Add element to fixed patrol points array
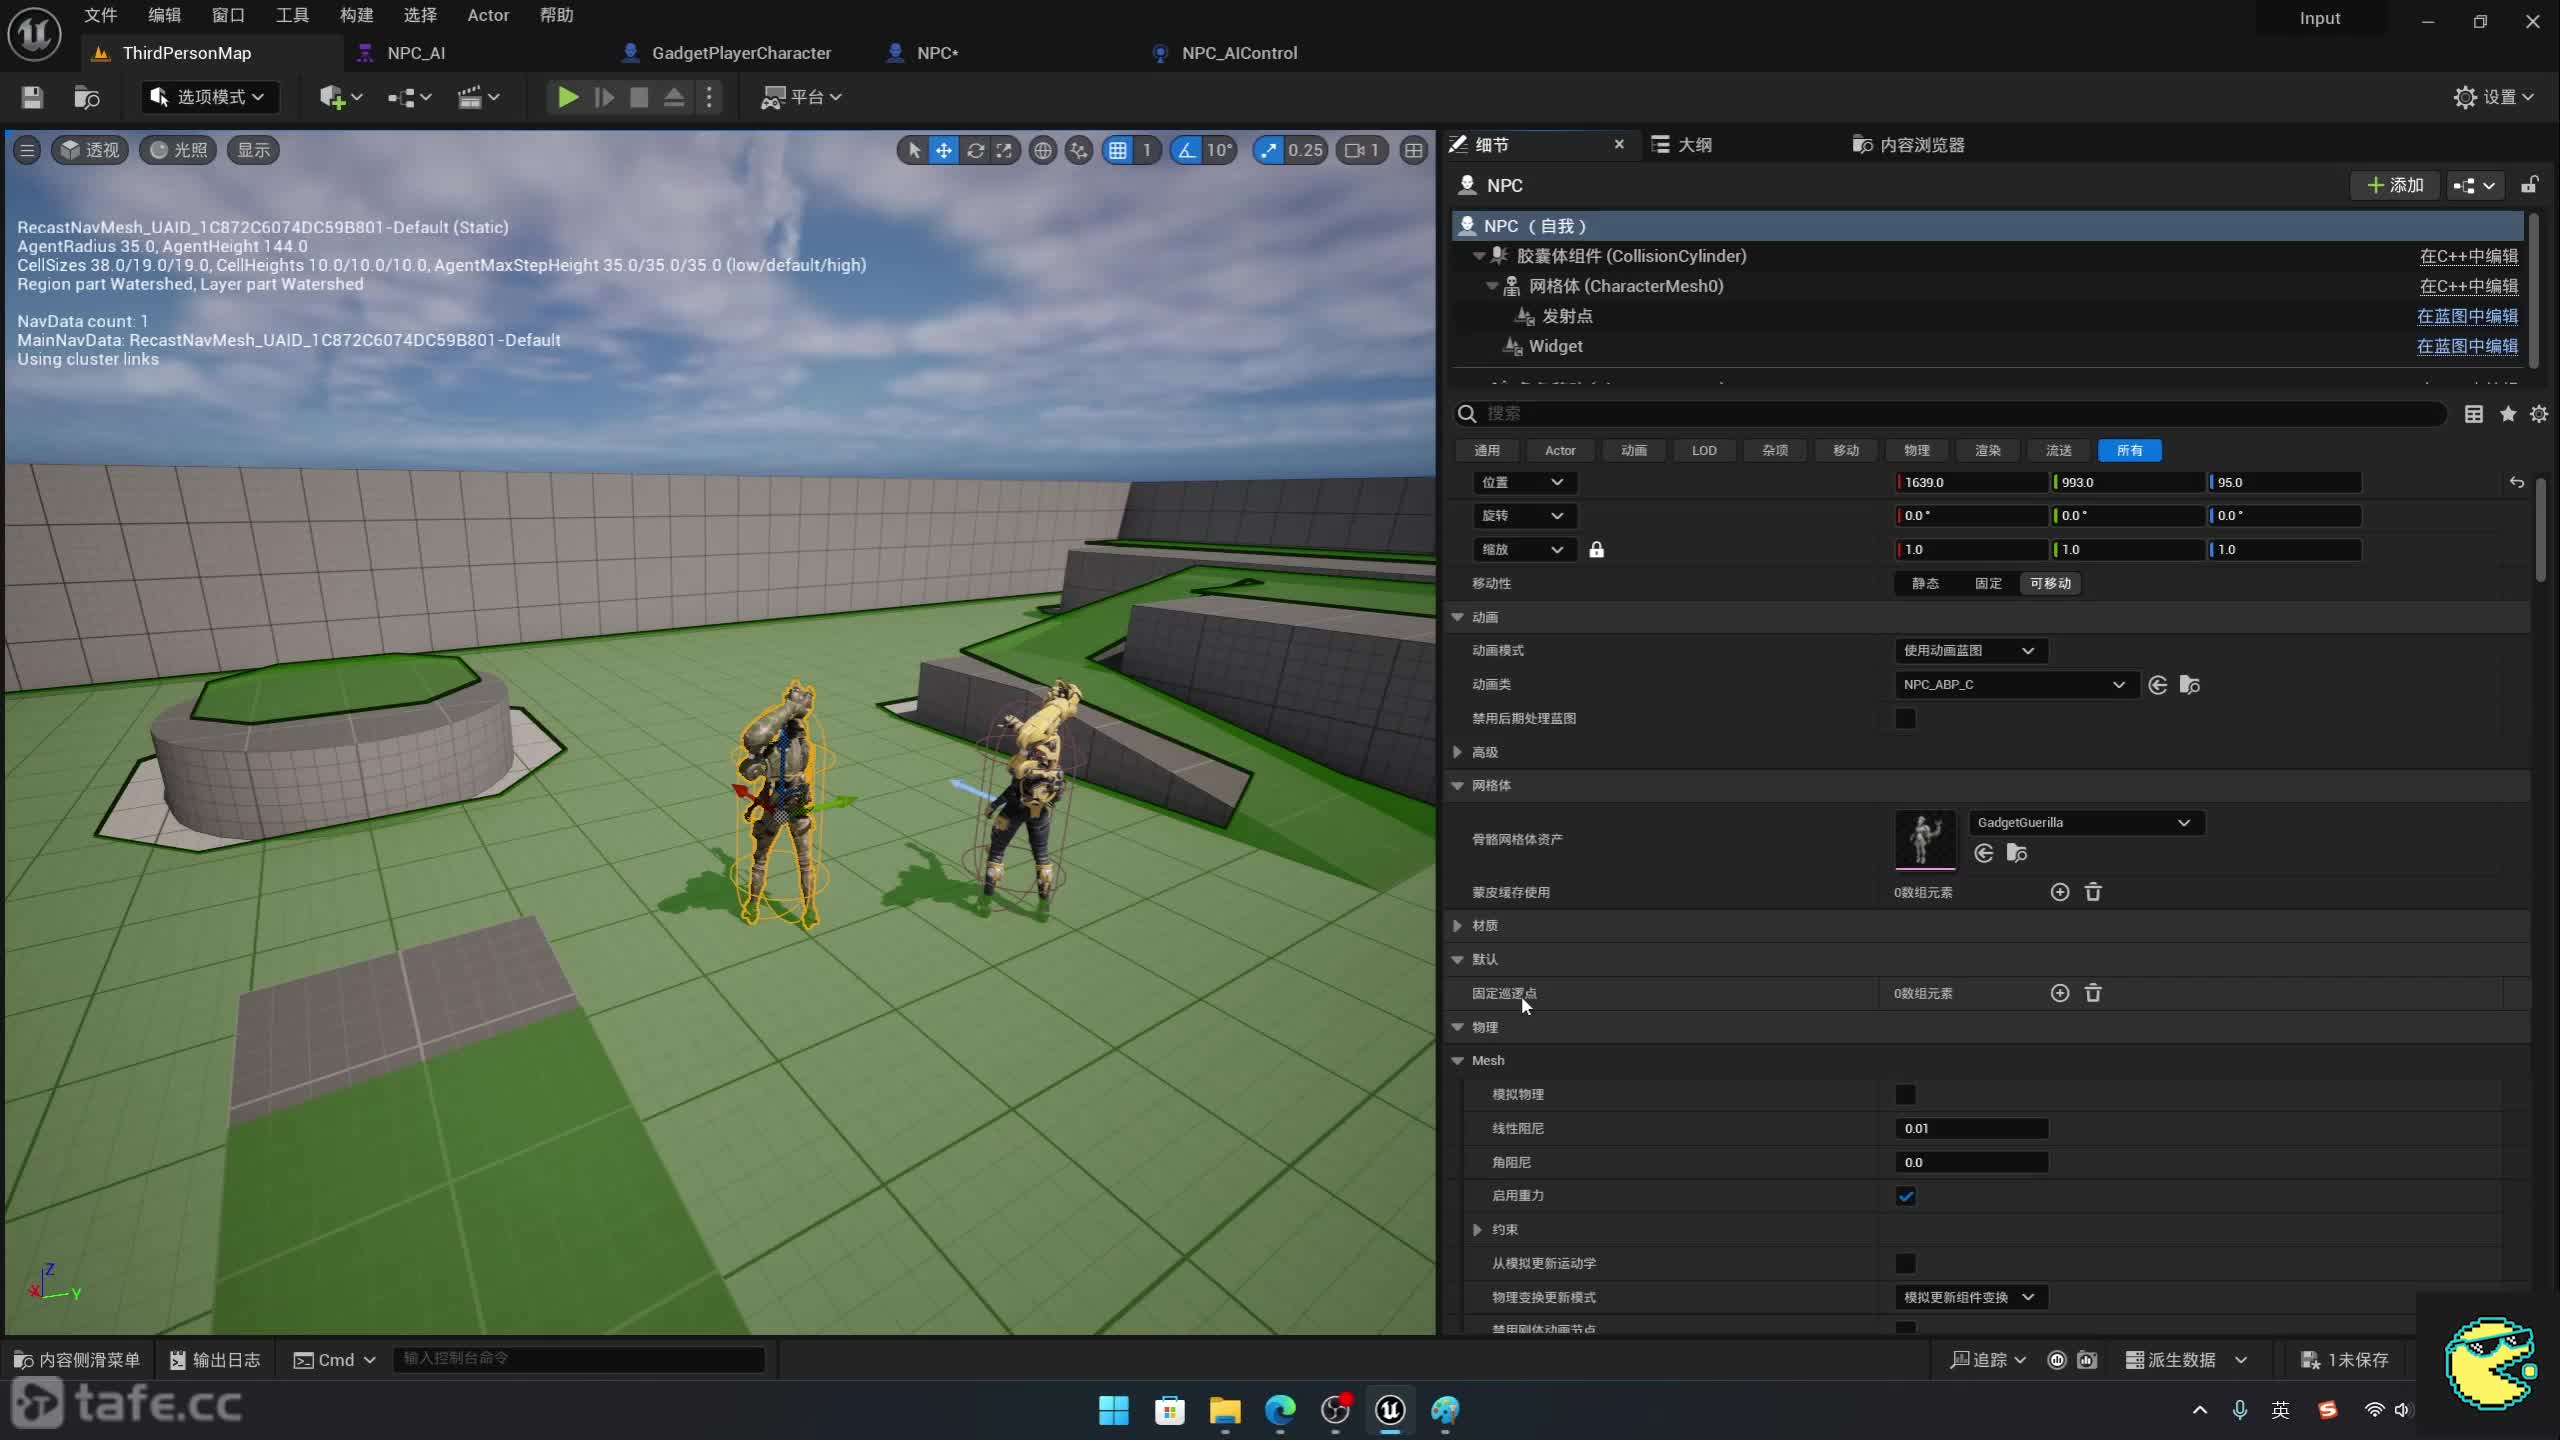 click(x=2060, y=993)
